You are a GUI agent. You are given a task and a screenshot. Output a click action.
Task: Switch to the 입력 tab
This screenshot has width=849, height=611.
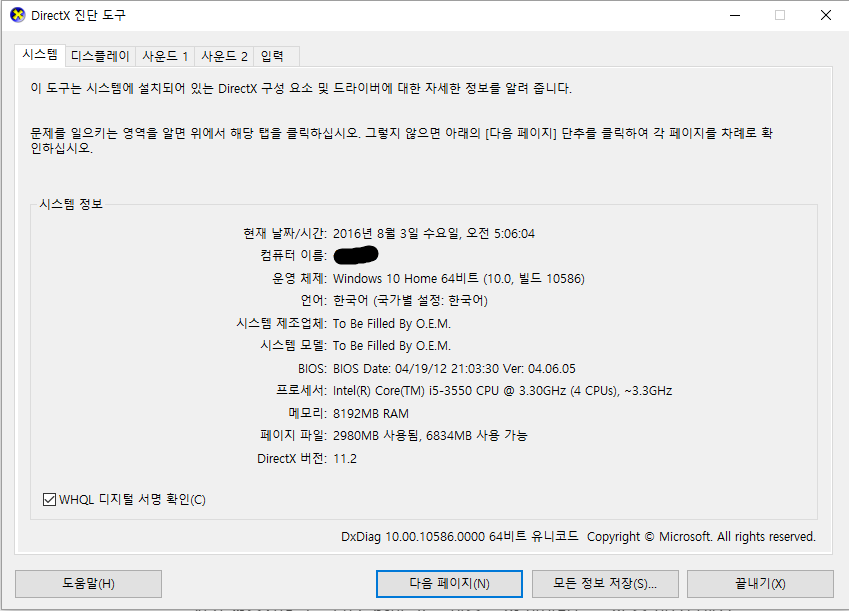pyautogui.click(x=272, y=56)
